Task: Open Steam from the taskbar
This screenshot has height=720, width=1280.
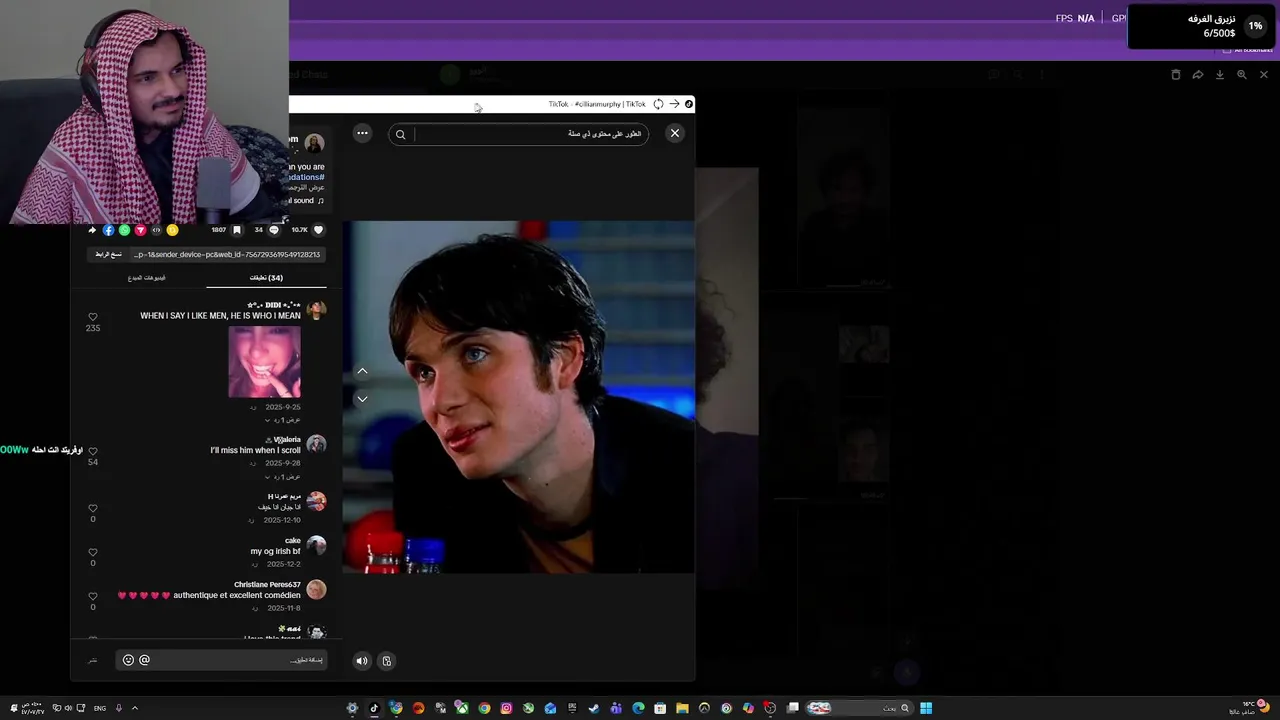Action: tap(594, 708)
